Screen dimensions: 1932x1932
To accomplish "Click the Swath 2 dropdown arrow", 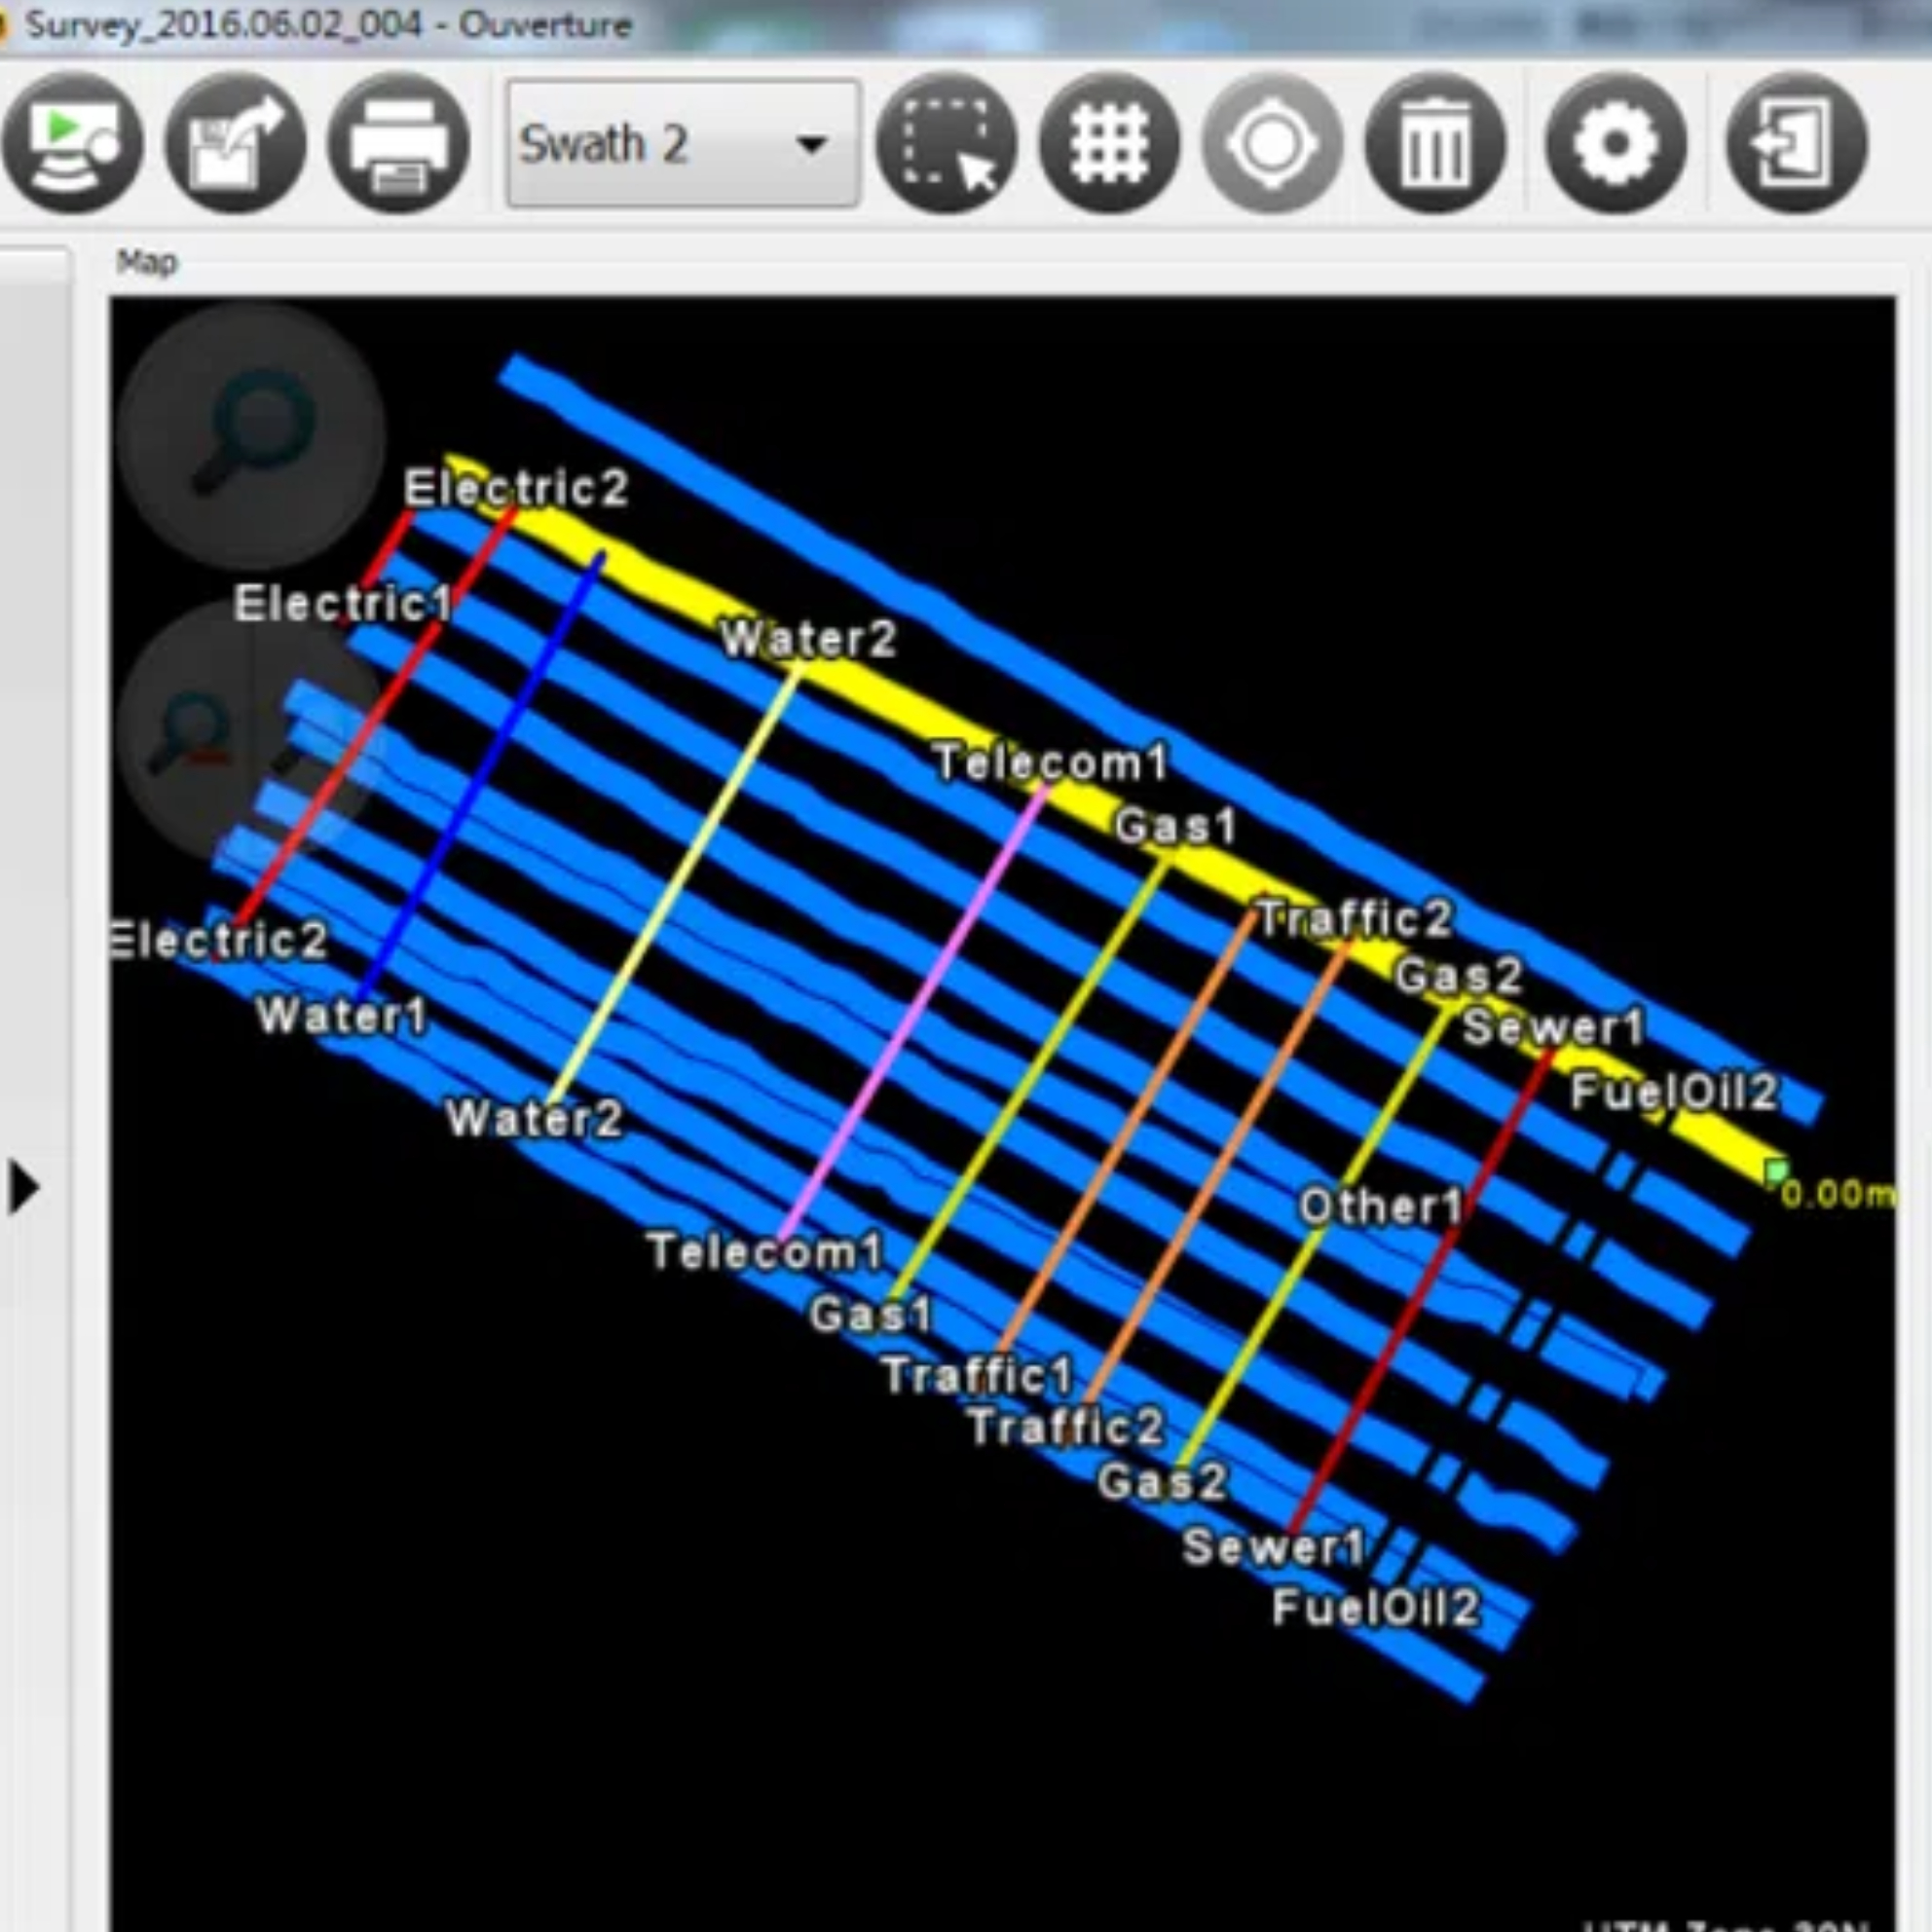I will click(811, 145).
